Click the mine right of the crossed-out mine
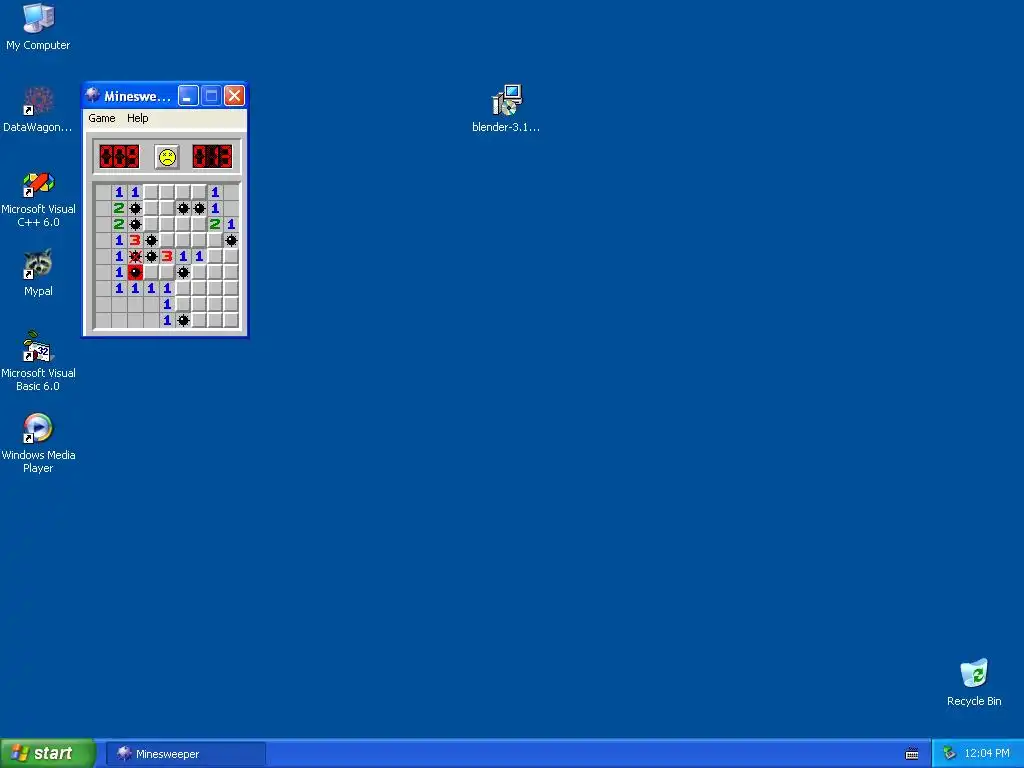1024x768 pixels. coord(152,256)
